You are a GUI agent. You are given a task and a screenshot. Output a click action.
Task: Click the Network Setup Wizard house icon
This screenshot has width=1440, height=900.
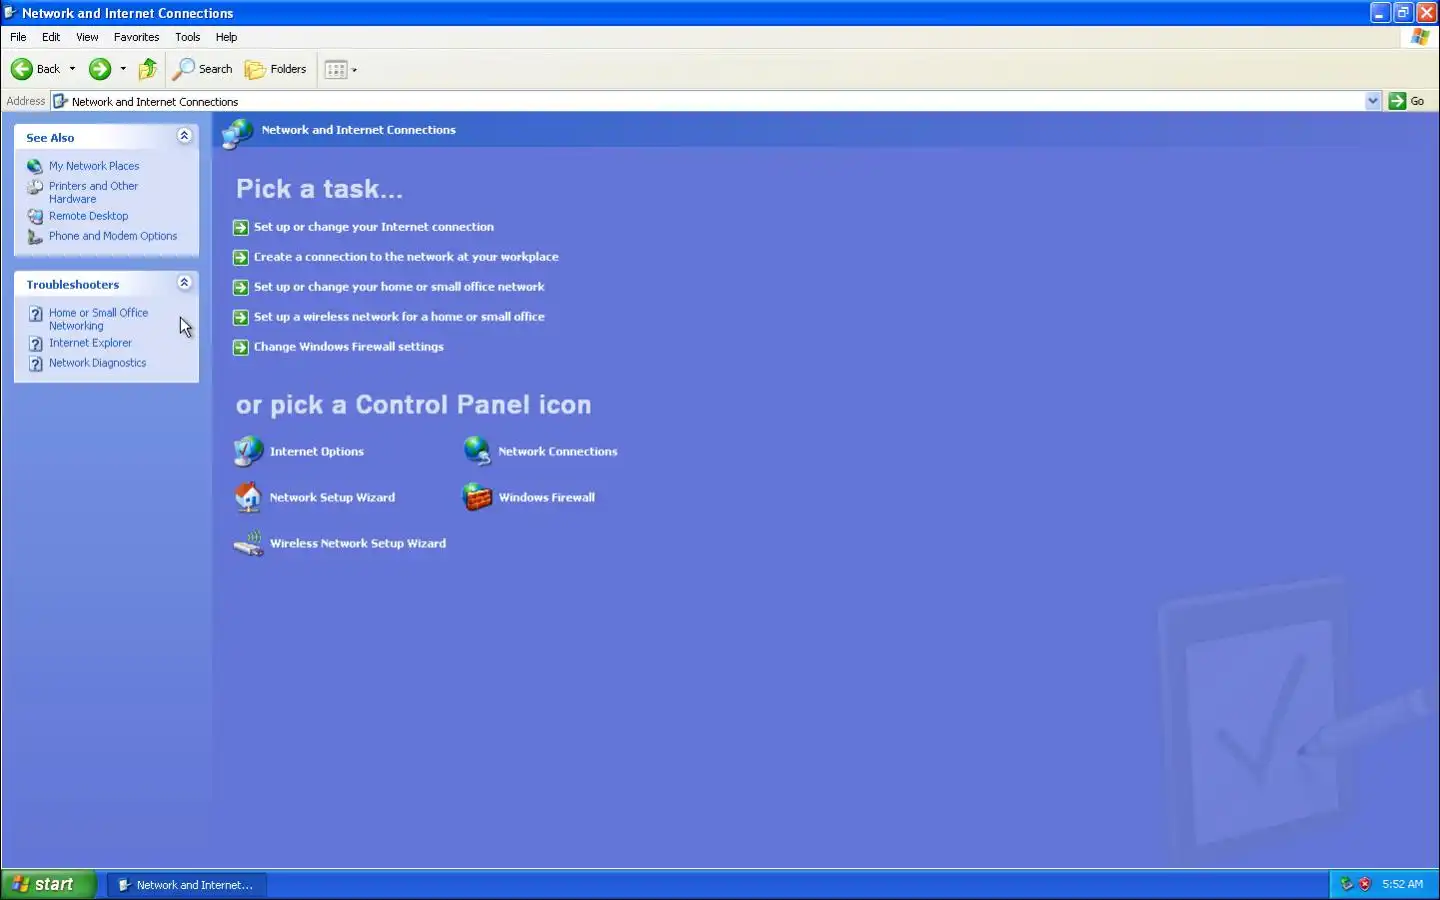pyautogui.click(x=248, y=497)
